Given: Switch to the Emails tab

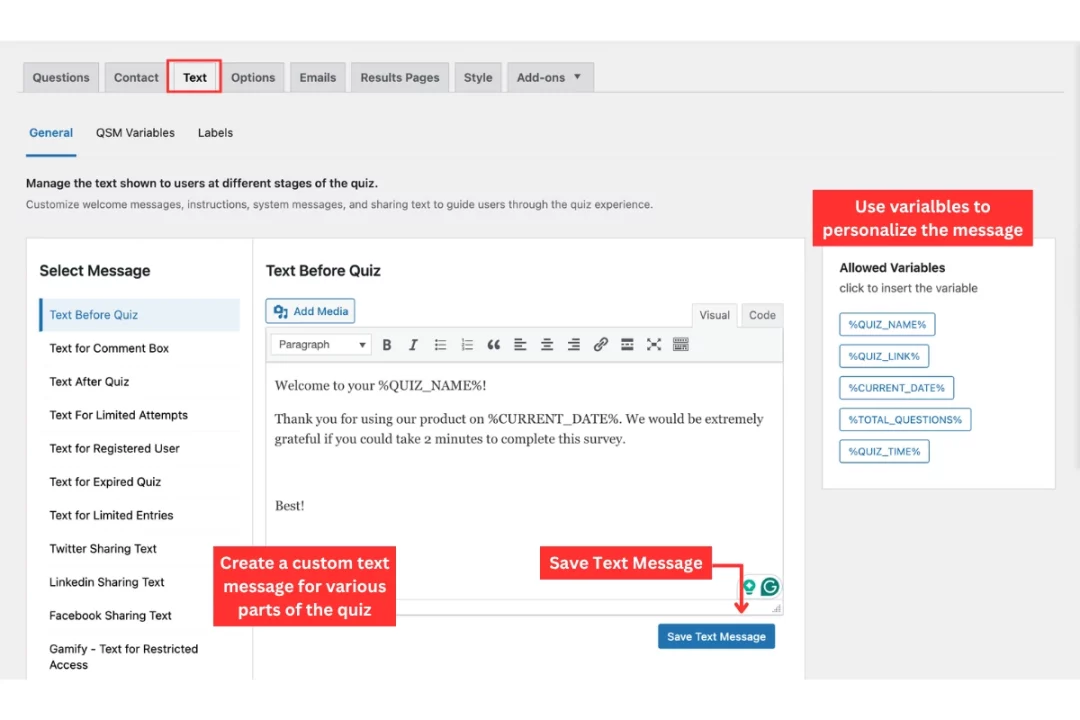Looking at the screenshot, I should [317, 76].
